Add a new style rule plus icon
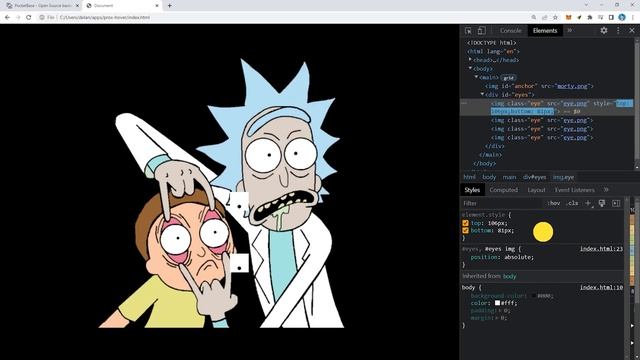Screen dimensions: 640x360 pos(588,203)
